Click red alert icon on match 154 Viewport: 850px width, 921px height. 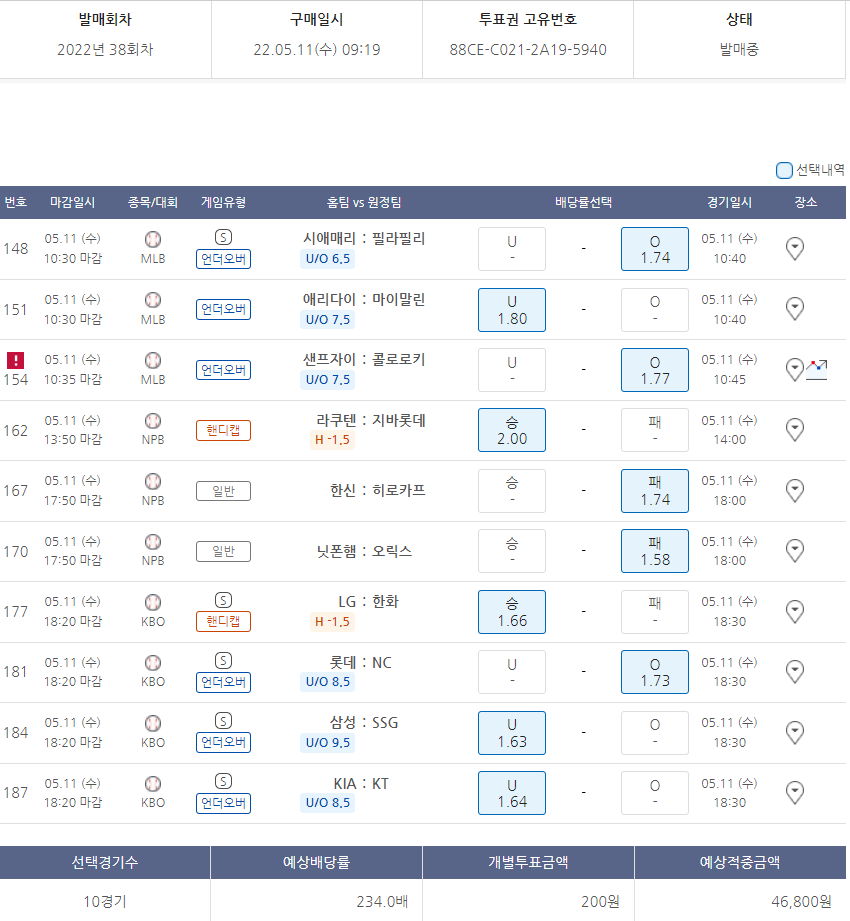point(15,360)
